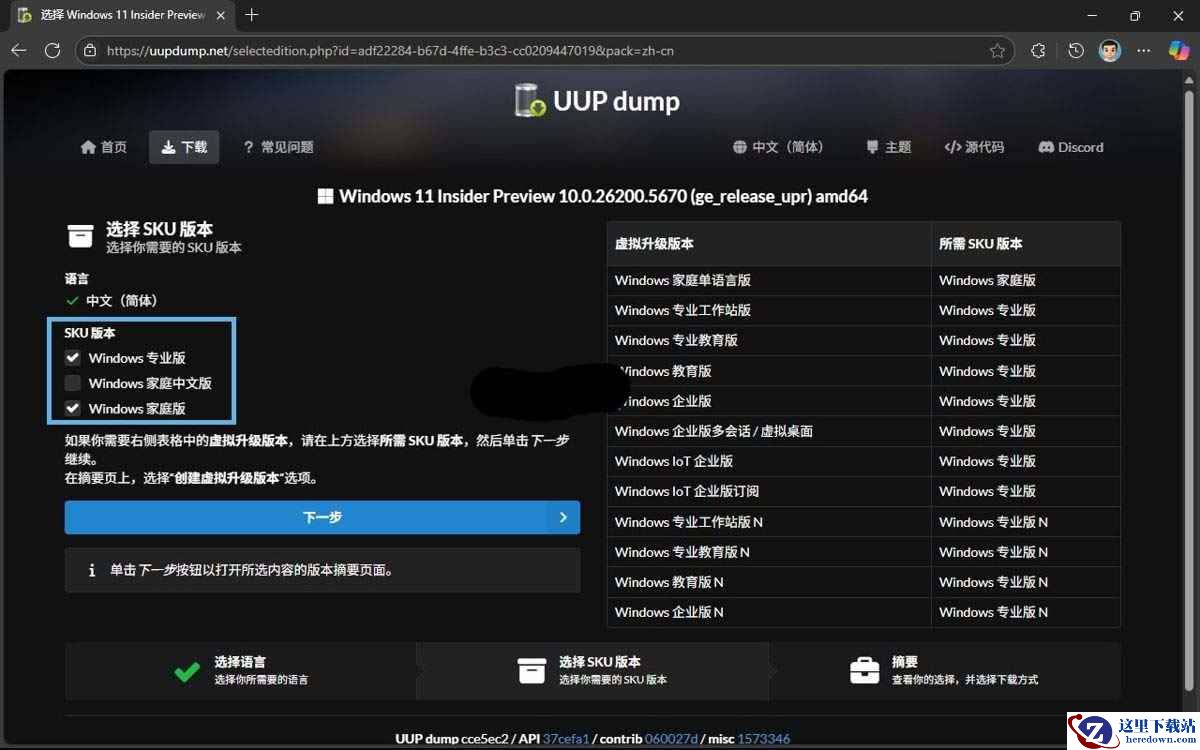View site information lock icon
1200x750 pixels.
[x=90, y=50]
